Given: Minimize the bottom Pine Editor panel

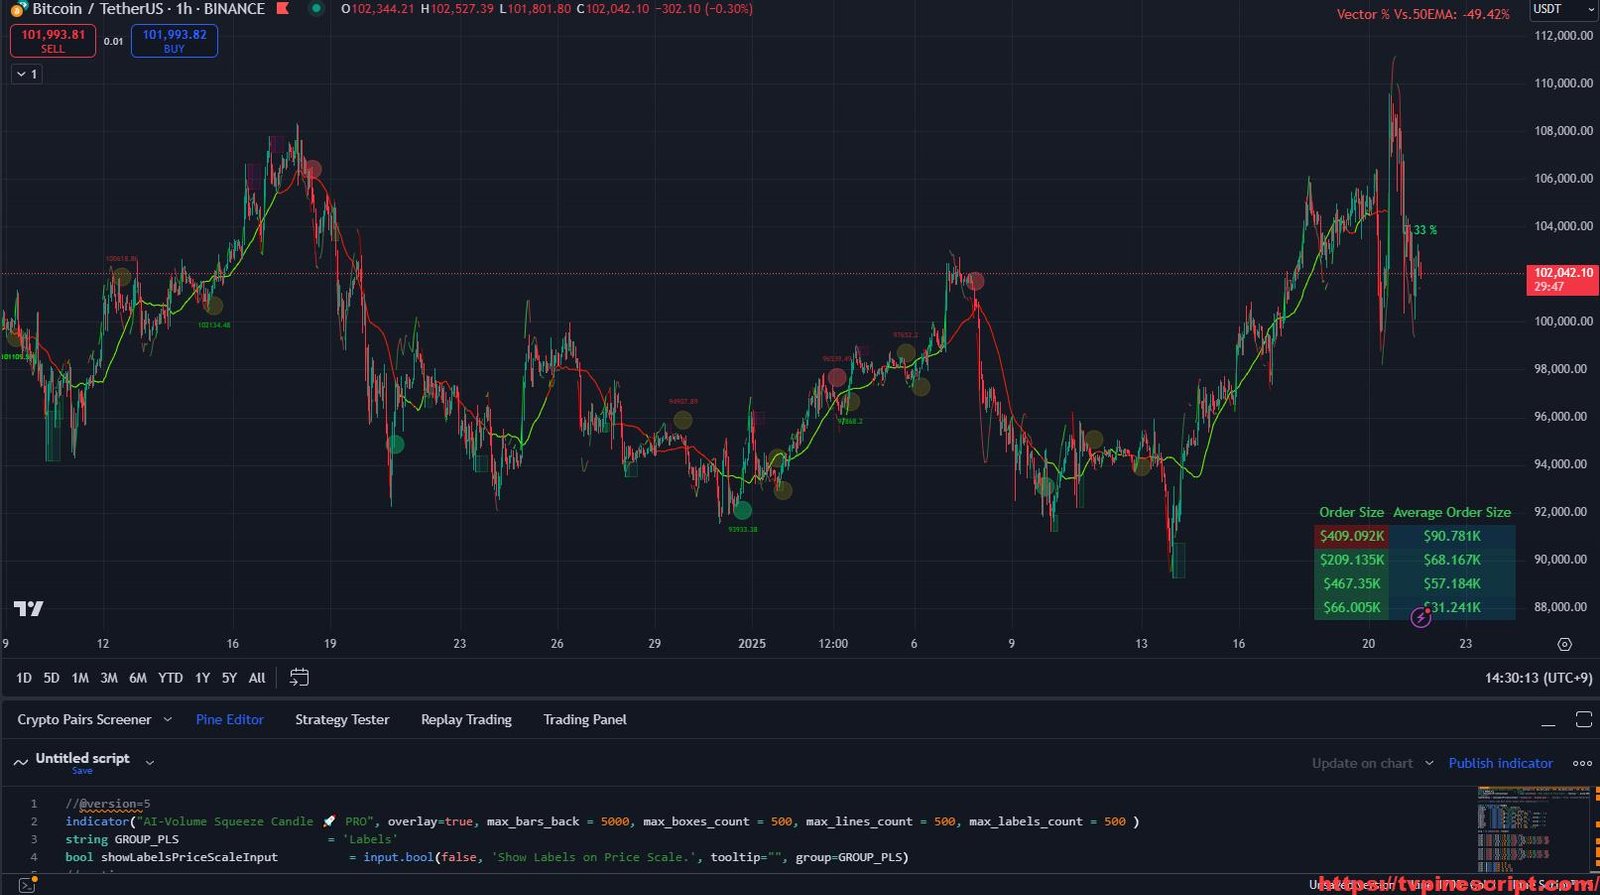Looking at the screenshot, I should [x=1548, y=720].
